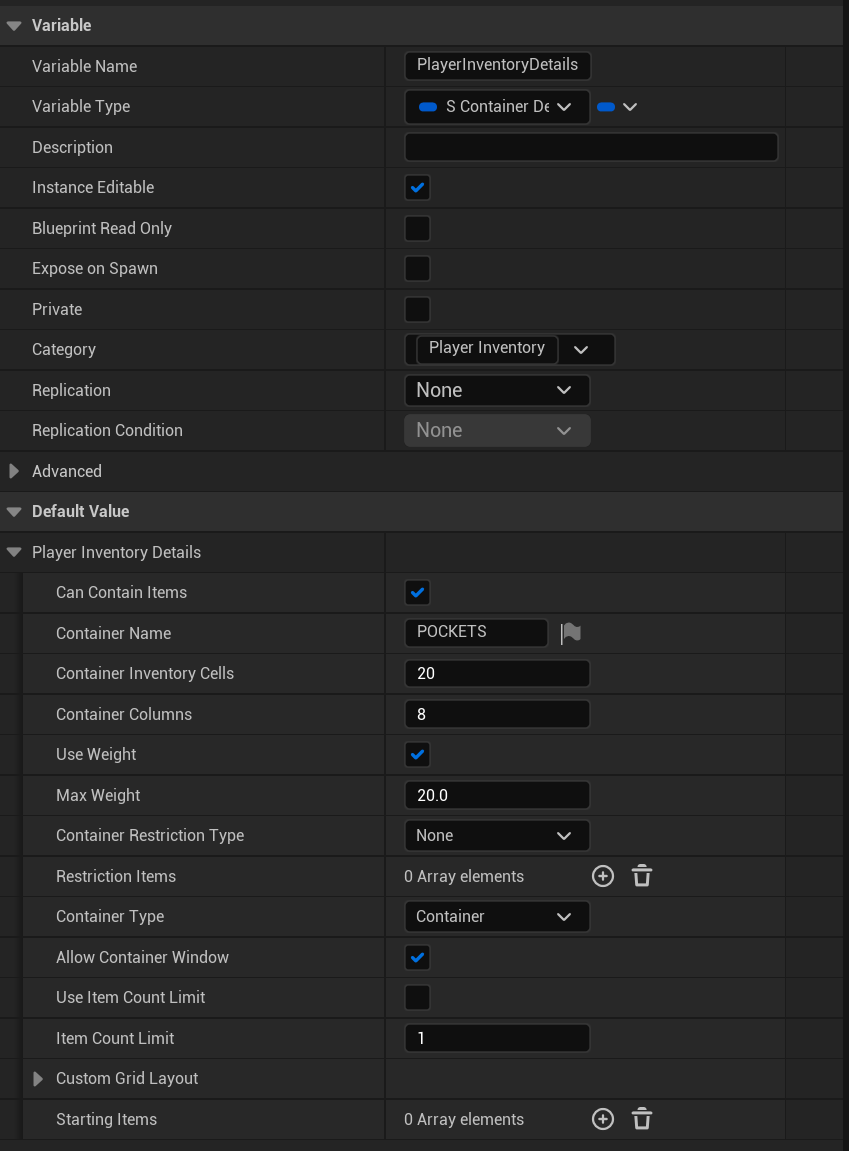
Task: Expand Custom Grid Layout
Action: coord(38,1078)
